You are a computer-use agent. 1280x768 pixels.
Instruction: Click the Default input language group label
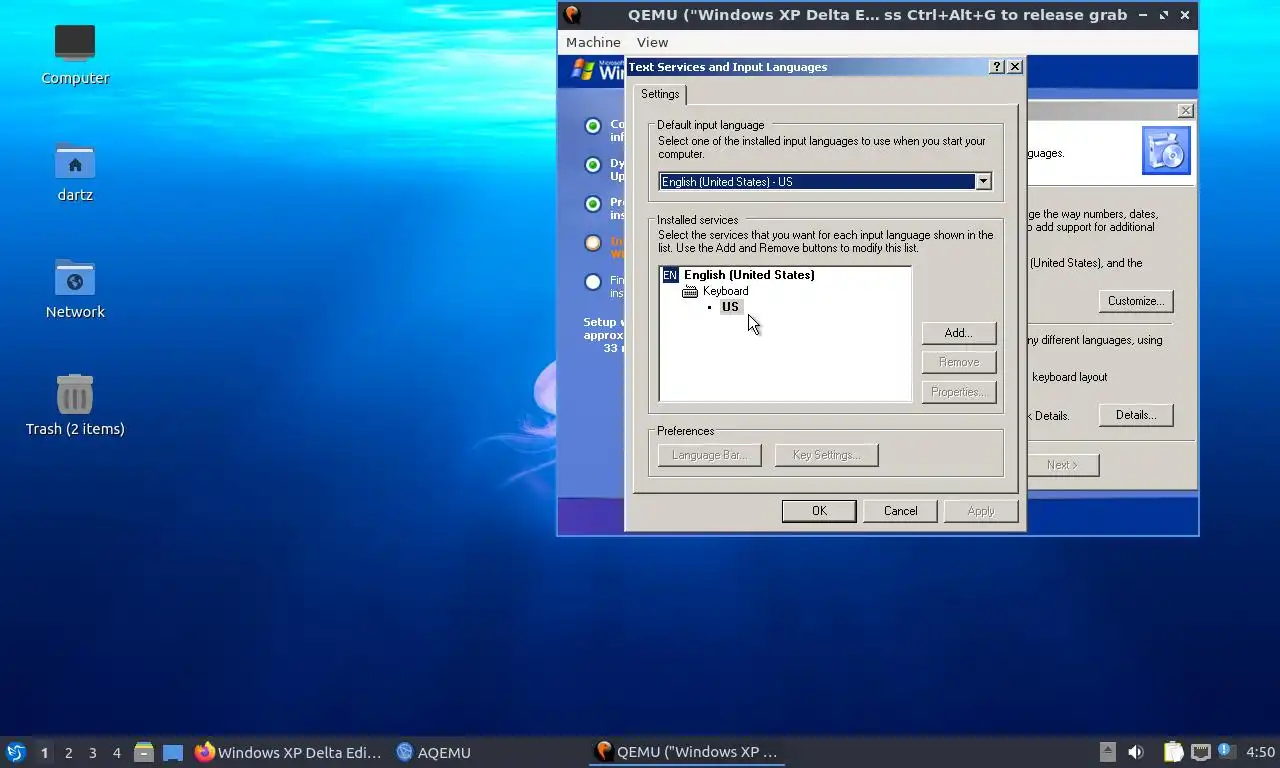click(x=710, y=125)
